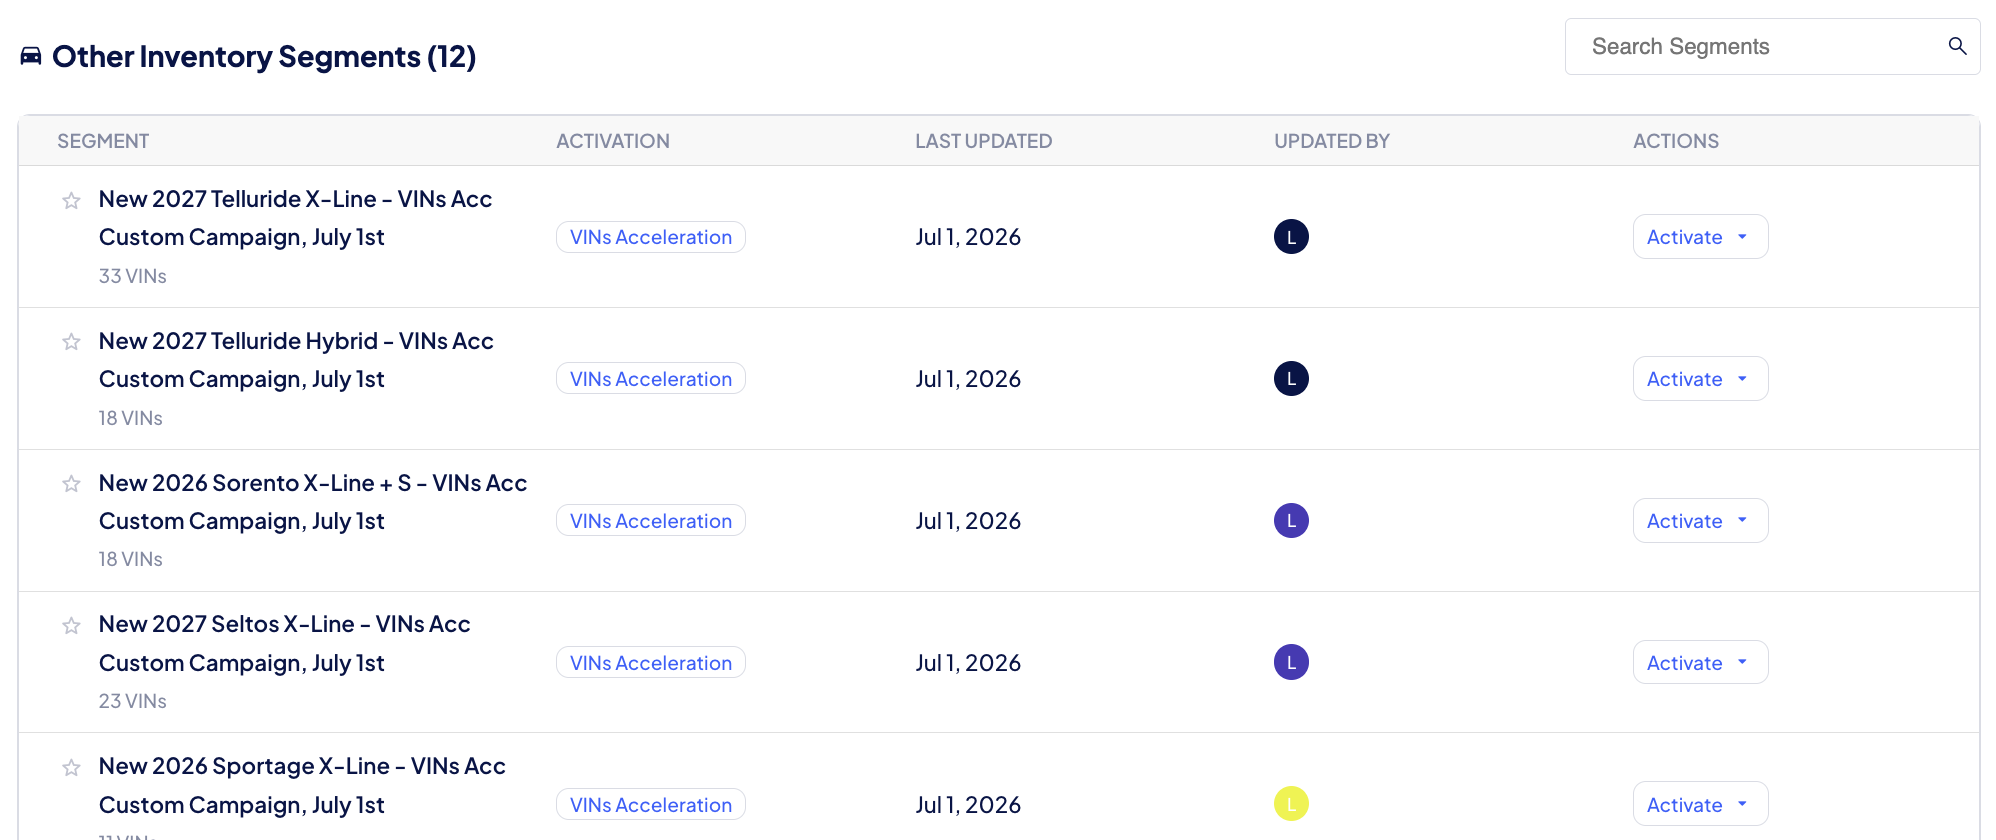This screenshot has width=1996, height=840.
Task: Click the L avatar in Telluride Hybrid row
Action: click(x=1291, y=379)
